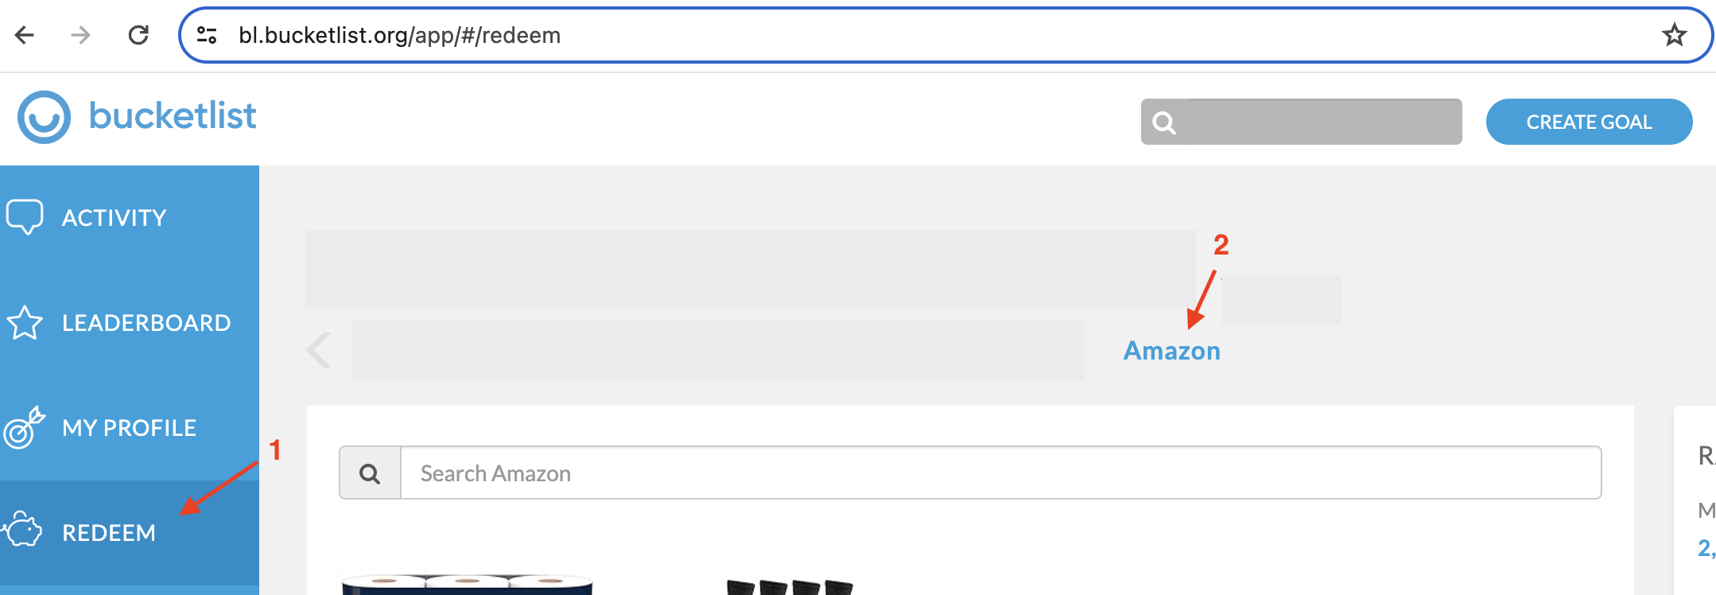Screen dimensions: 1716x595
Task: Click the bookmark star in the address bar
Action: pyautogui.click(x=1674, y=33)
